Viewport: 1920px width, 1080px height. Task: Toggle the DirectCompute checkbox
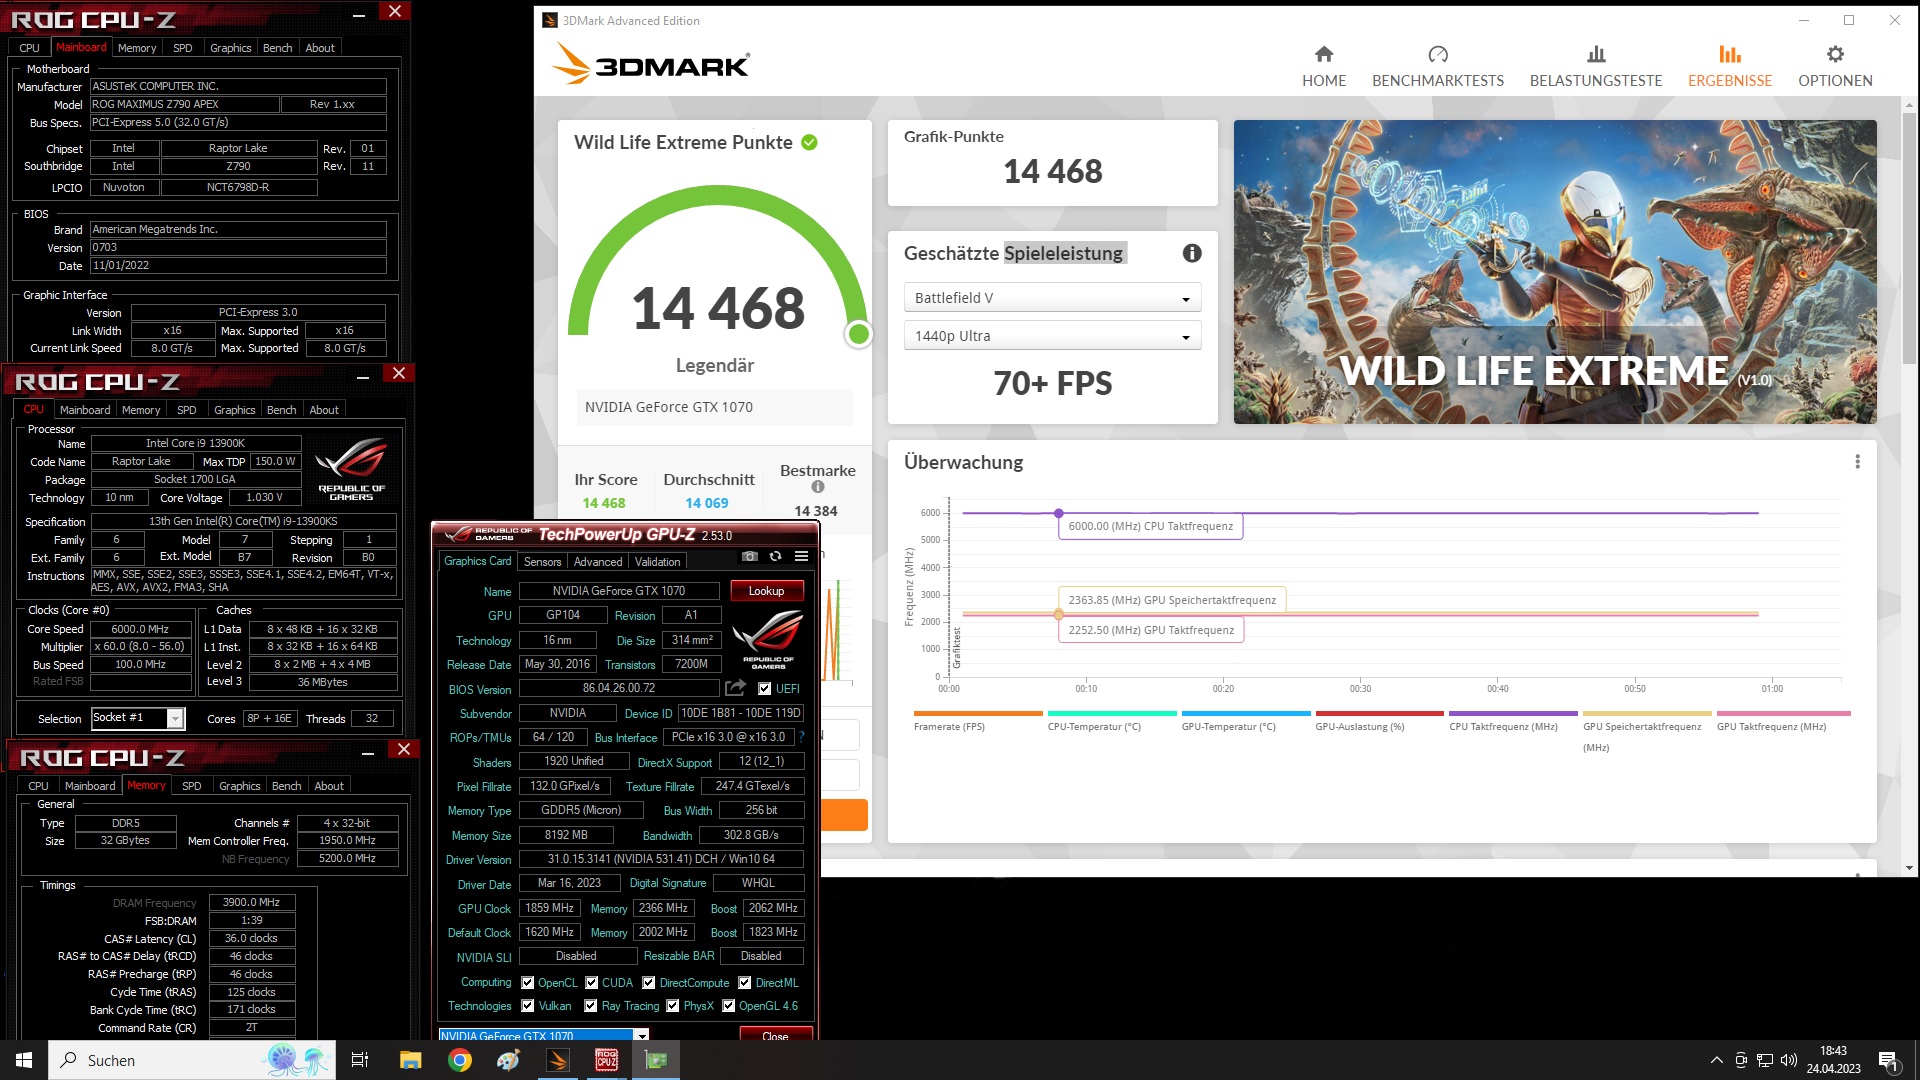tap(649, 983)
